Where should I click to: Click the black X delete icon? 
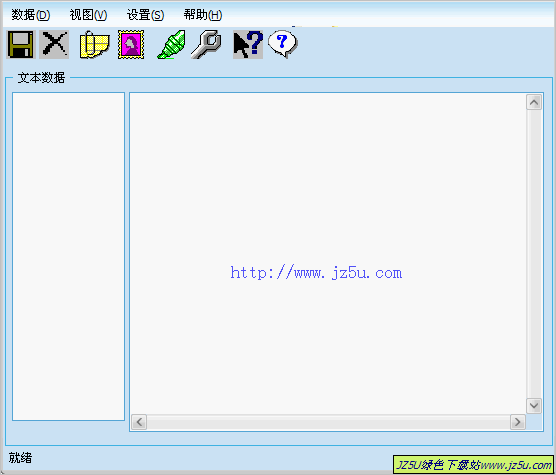pyautogui.click(x=54, y=44)
